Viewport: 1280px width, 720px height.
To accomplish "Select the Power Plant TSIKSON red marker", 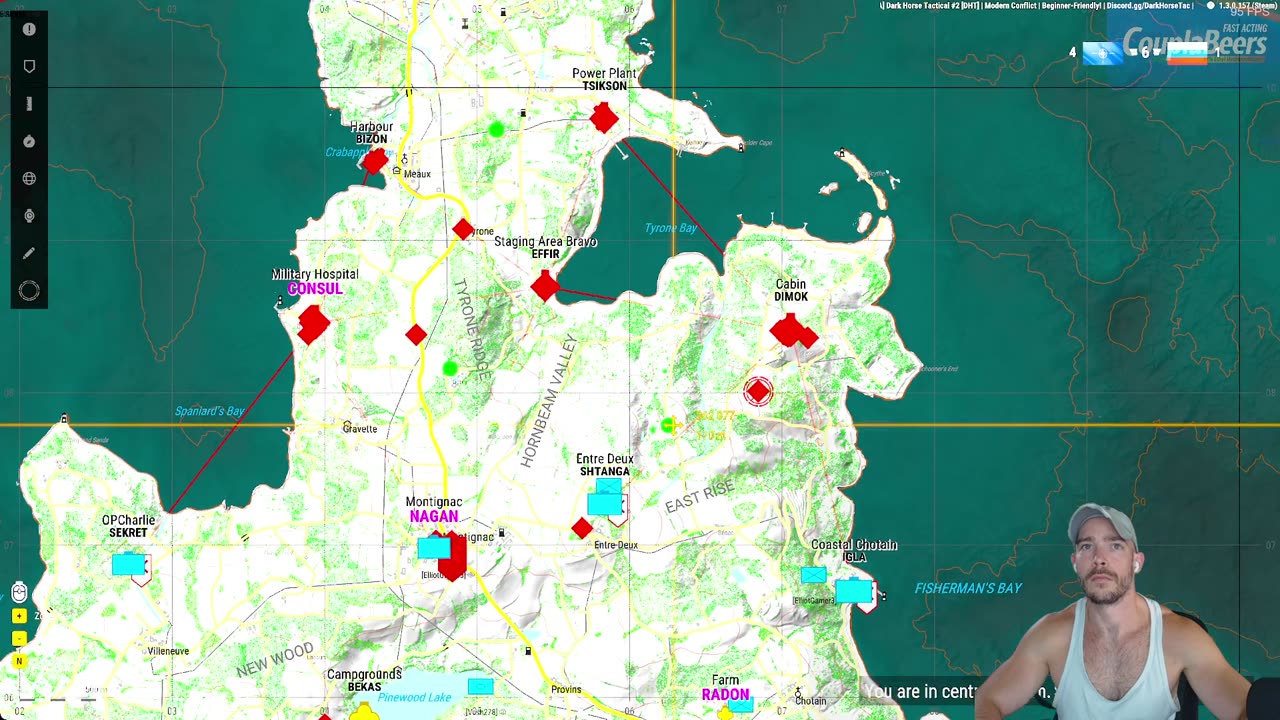I will (604, 118).
